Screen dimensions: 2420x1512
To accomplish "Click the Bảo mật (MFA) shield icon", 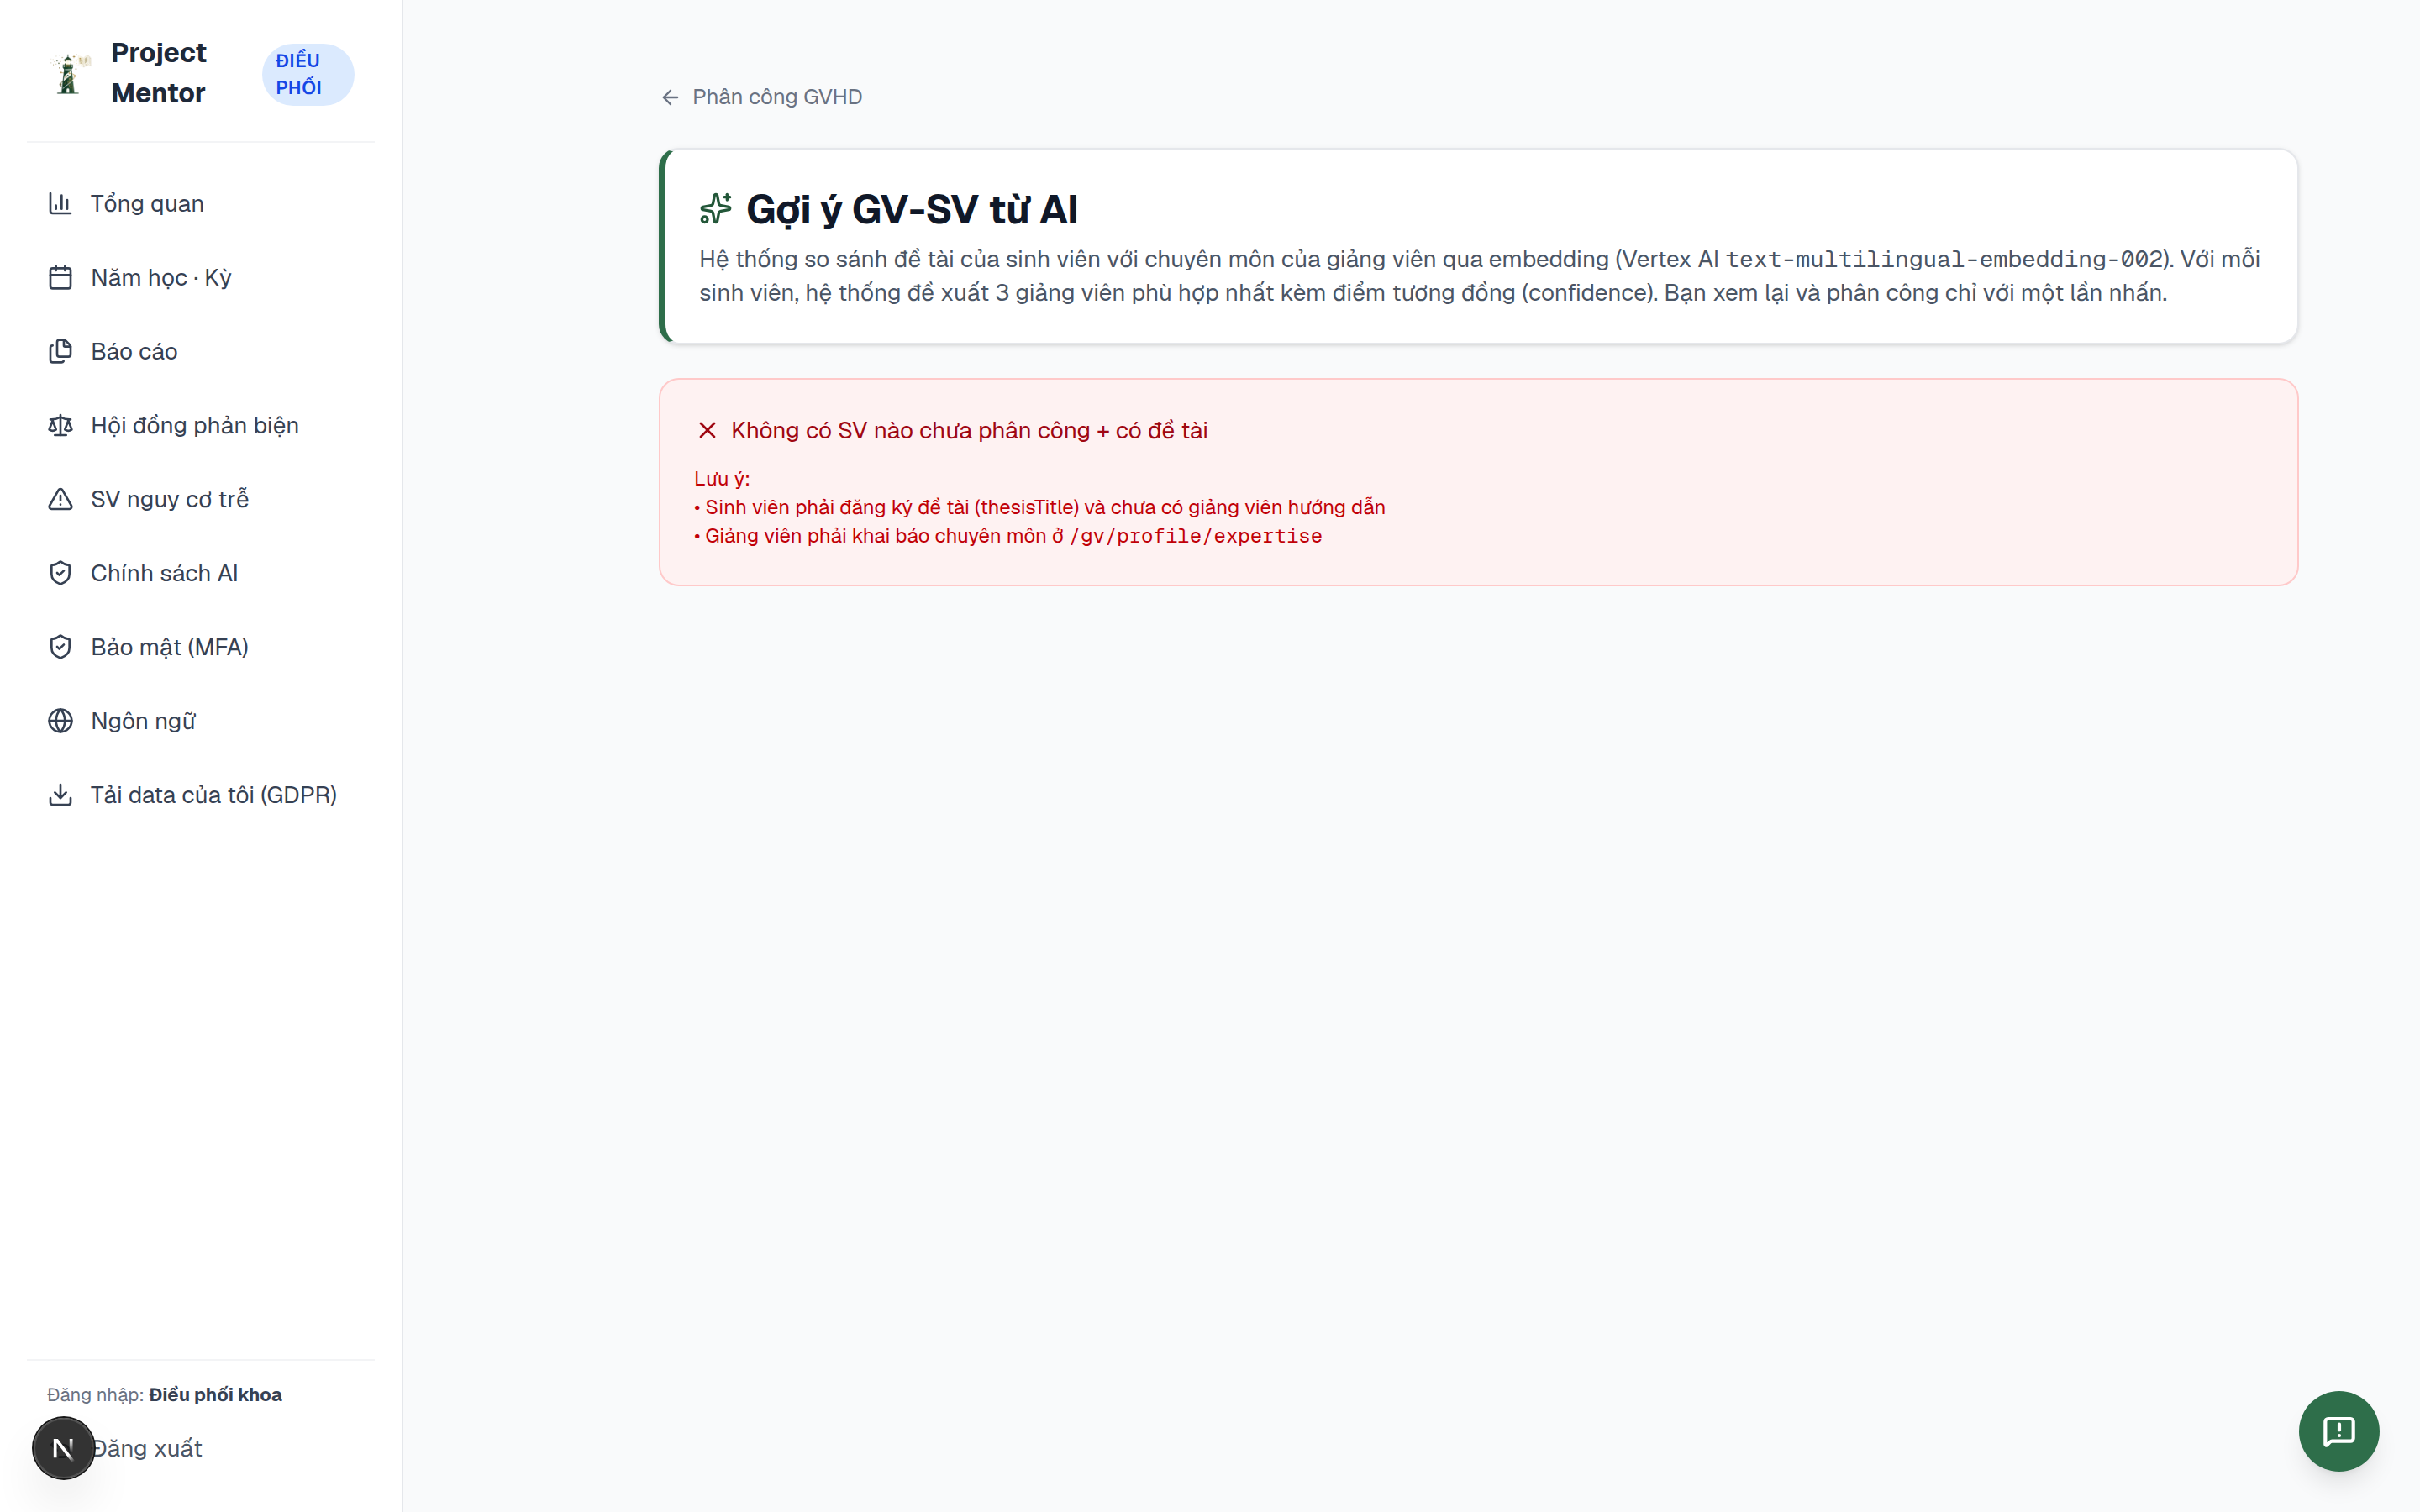I will 60,648.
